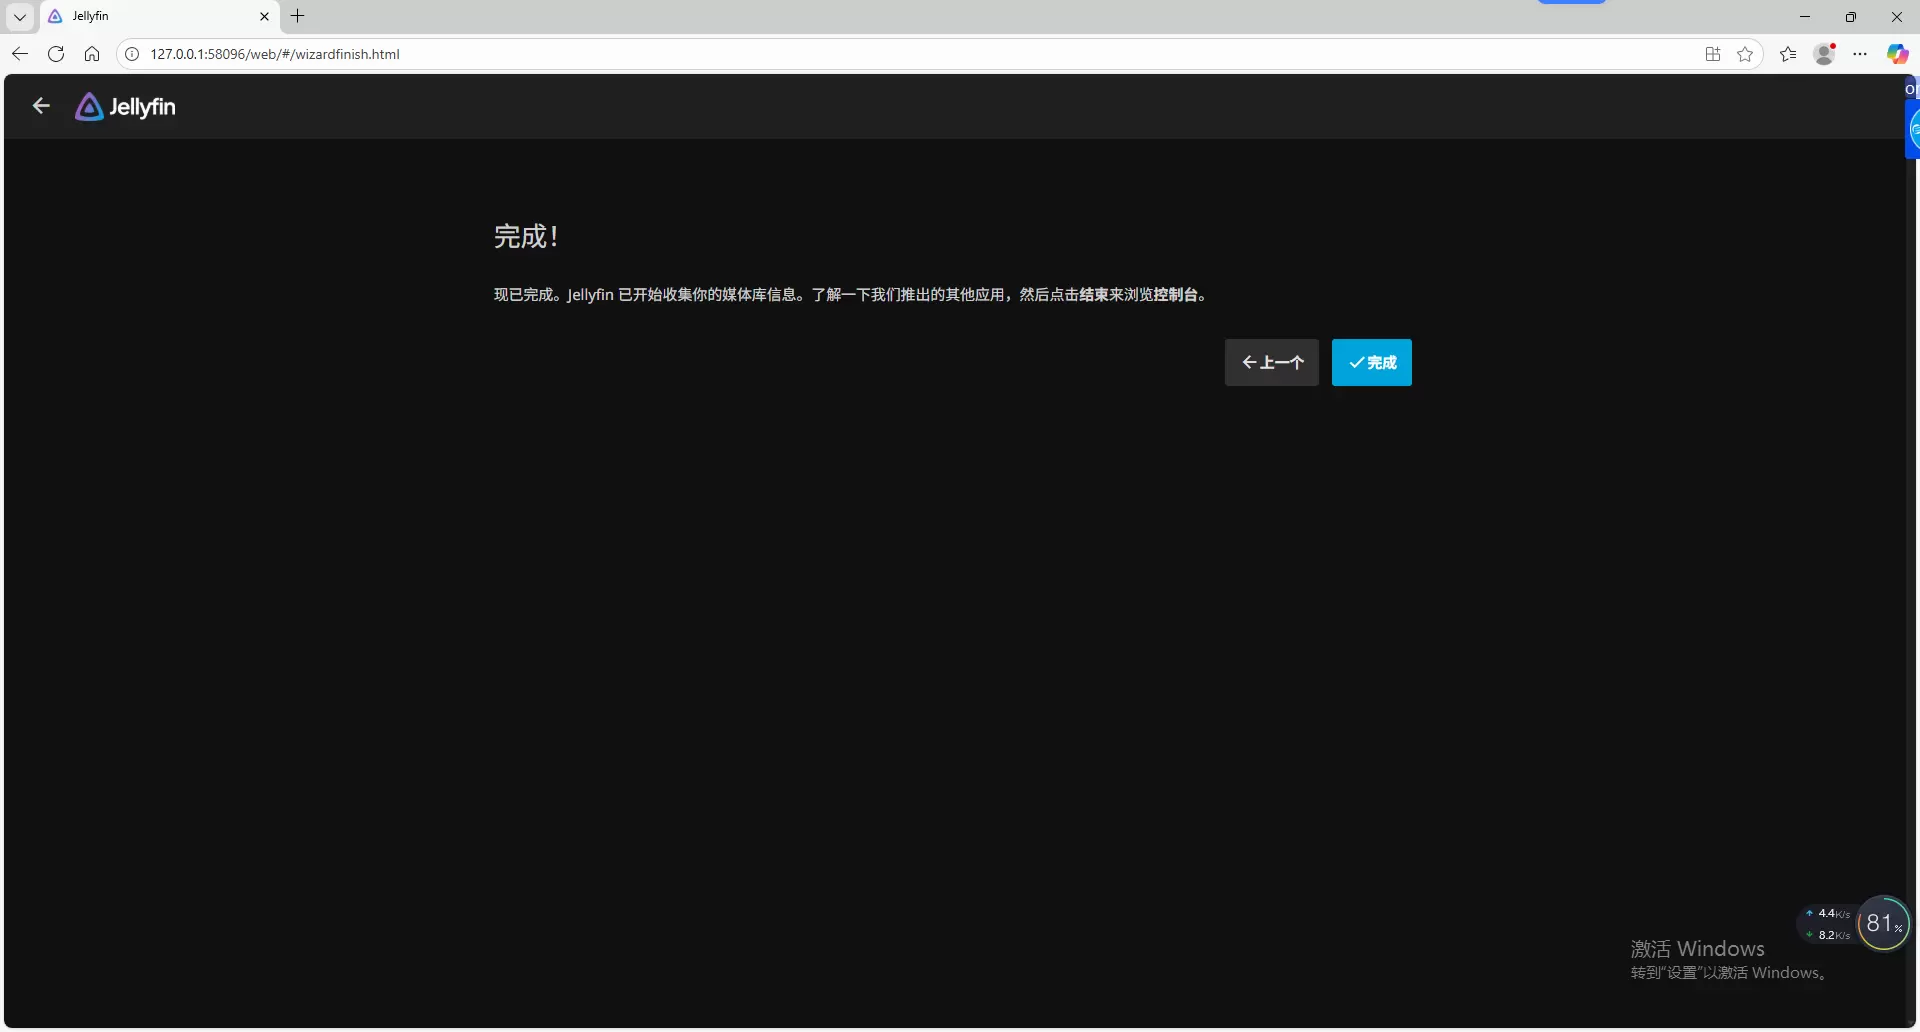Refresh the current page

point(56,54)
